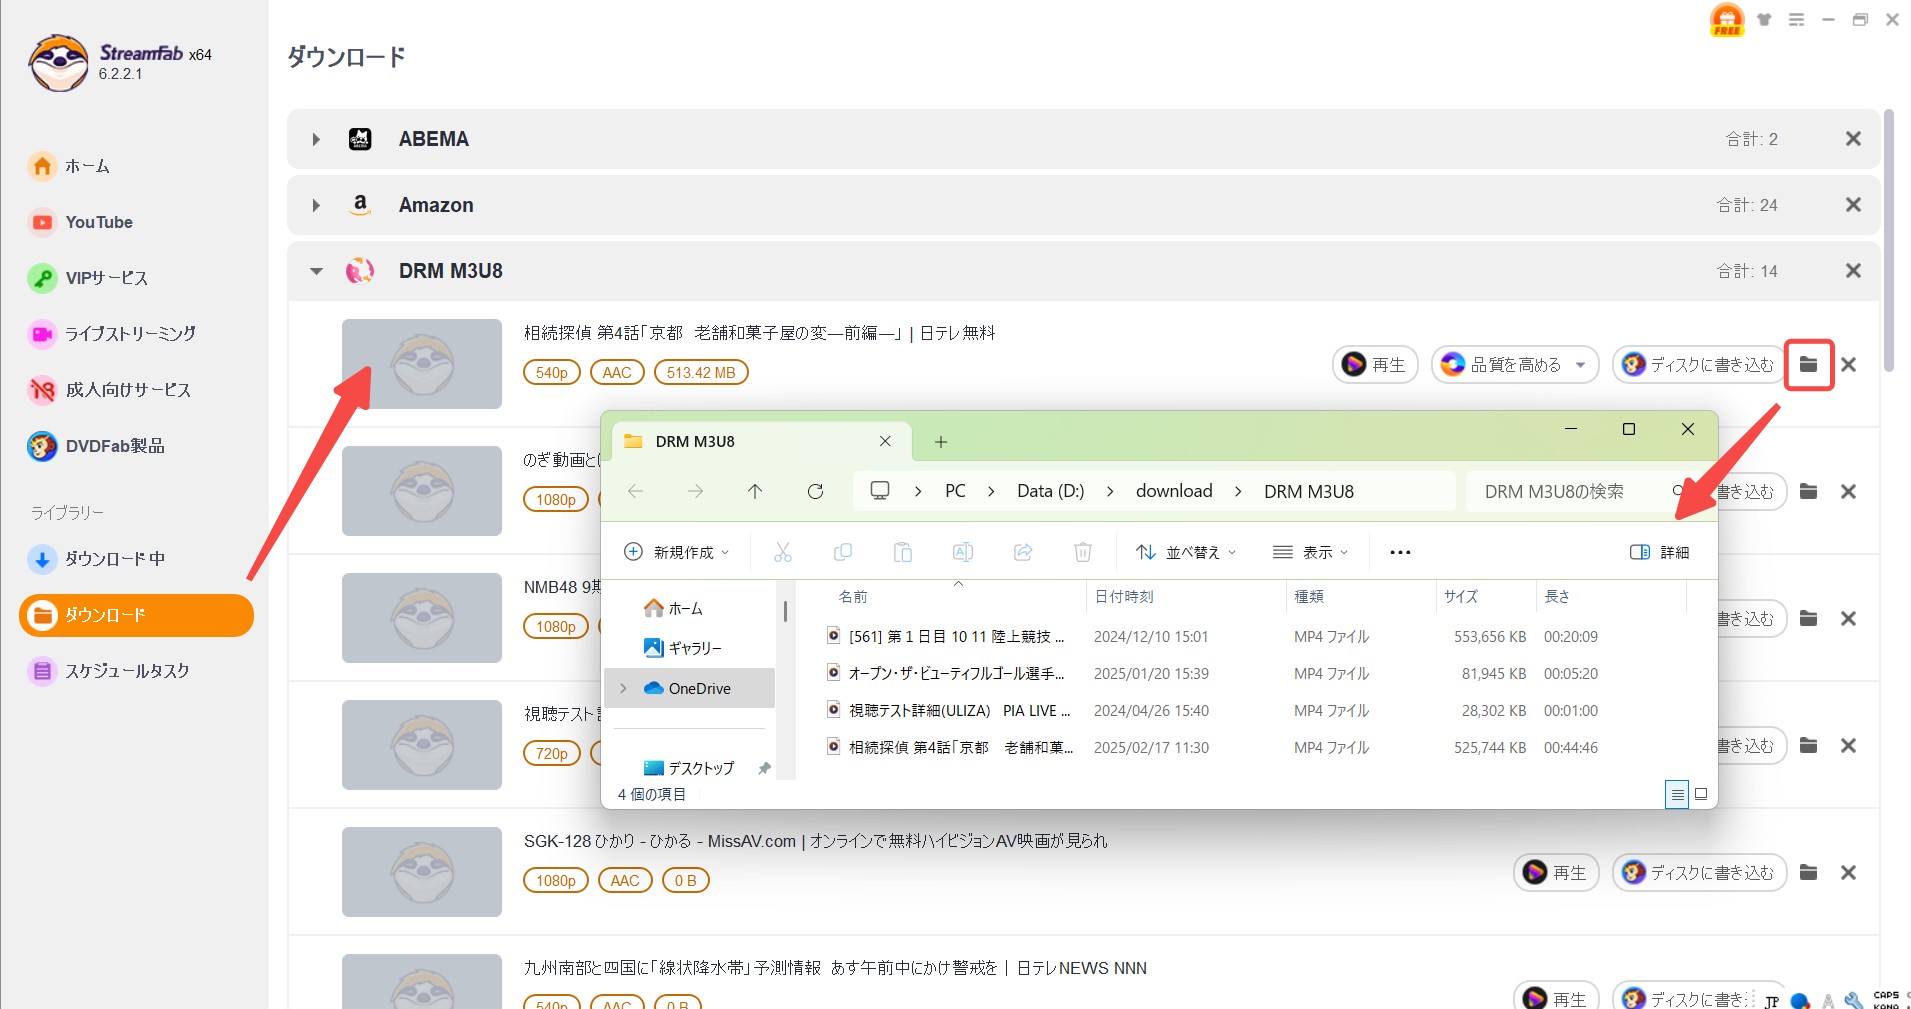Expand the ABEMA download group
The width and height of the screenshot is (1911, 1009).
pyautogui.click(x=316, y=139)
